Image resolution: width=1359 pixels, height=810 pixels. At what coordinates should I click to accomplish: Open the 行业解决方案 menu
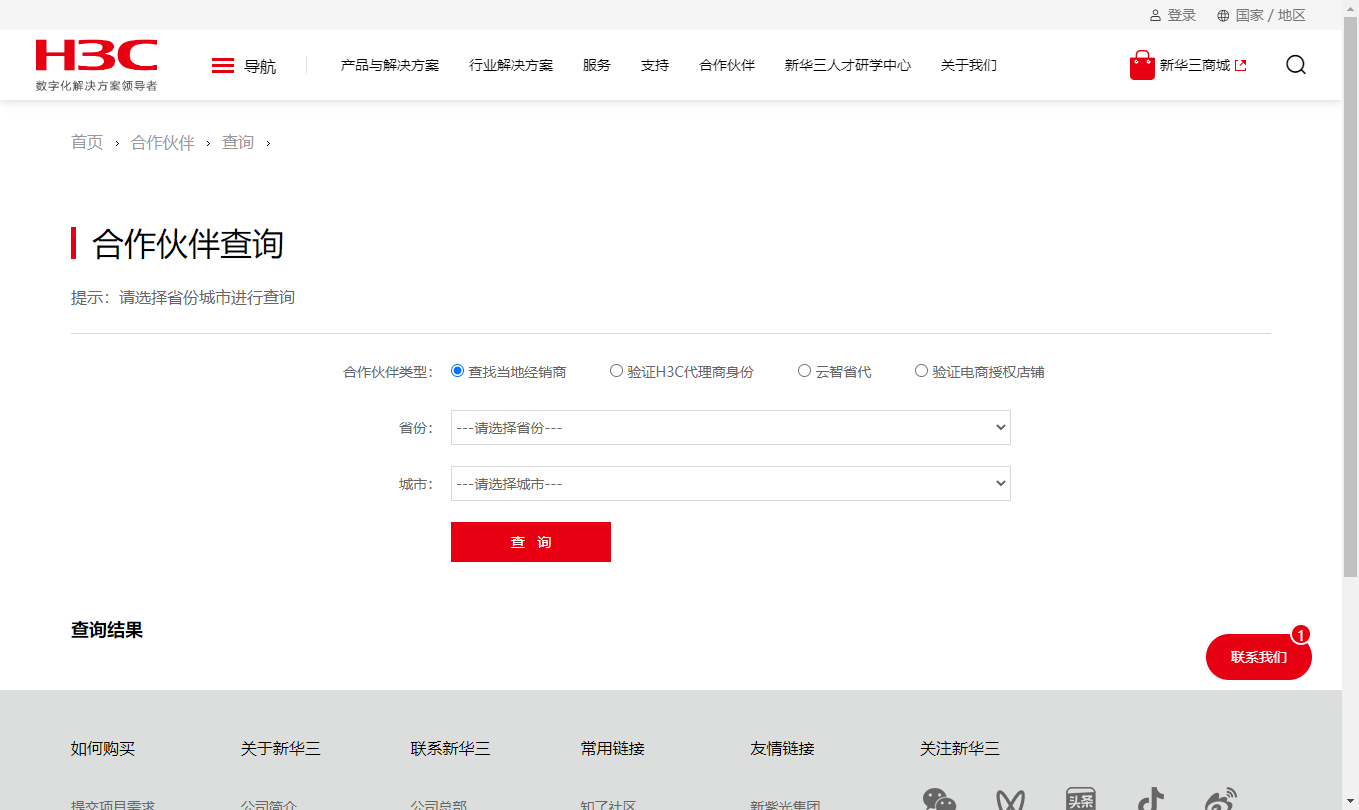[511, 66]
